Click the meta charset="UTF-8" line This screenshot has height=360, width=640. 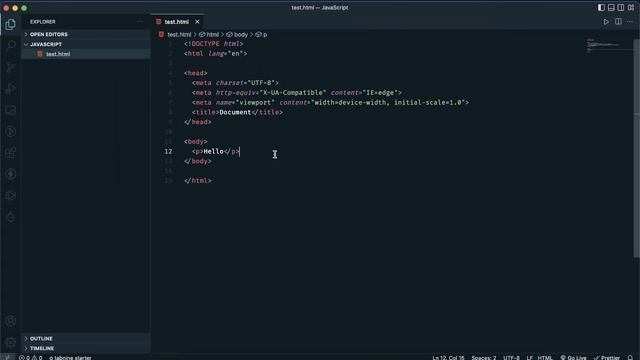point(236,83)
